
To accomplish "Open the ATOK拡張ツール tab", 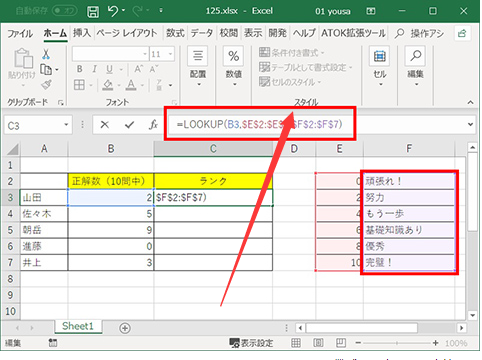I will (x=353, y=33).
